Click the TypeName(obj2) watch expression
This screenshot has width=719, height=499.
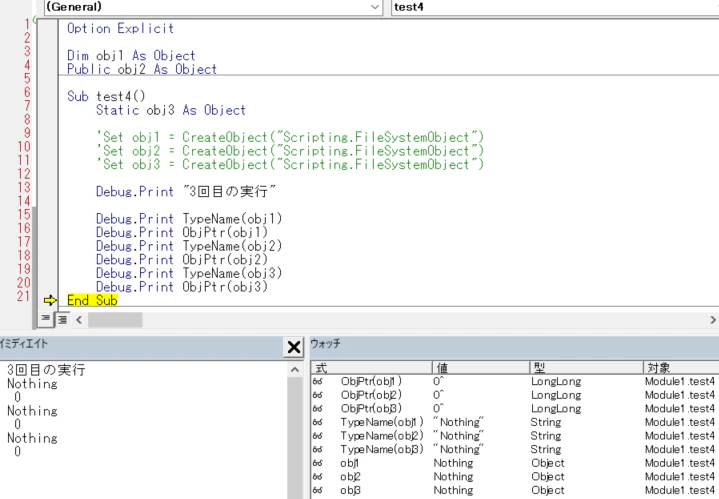point(382,436)
